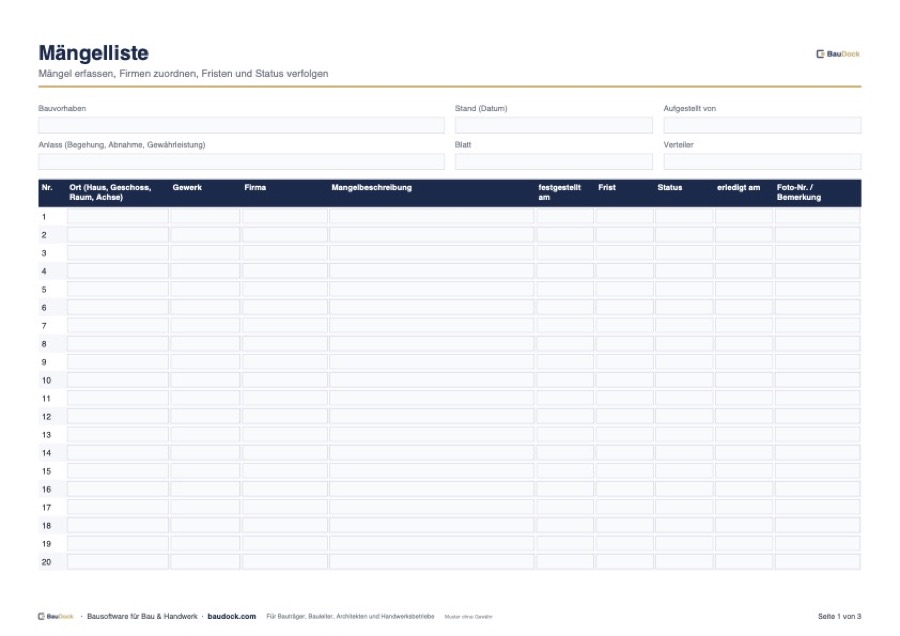Click the 'Gewerk' column header

click(187, 188)
